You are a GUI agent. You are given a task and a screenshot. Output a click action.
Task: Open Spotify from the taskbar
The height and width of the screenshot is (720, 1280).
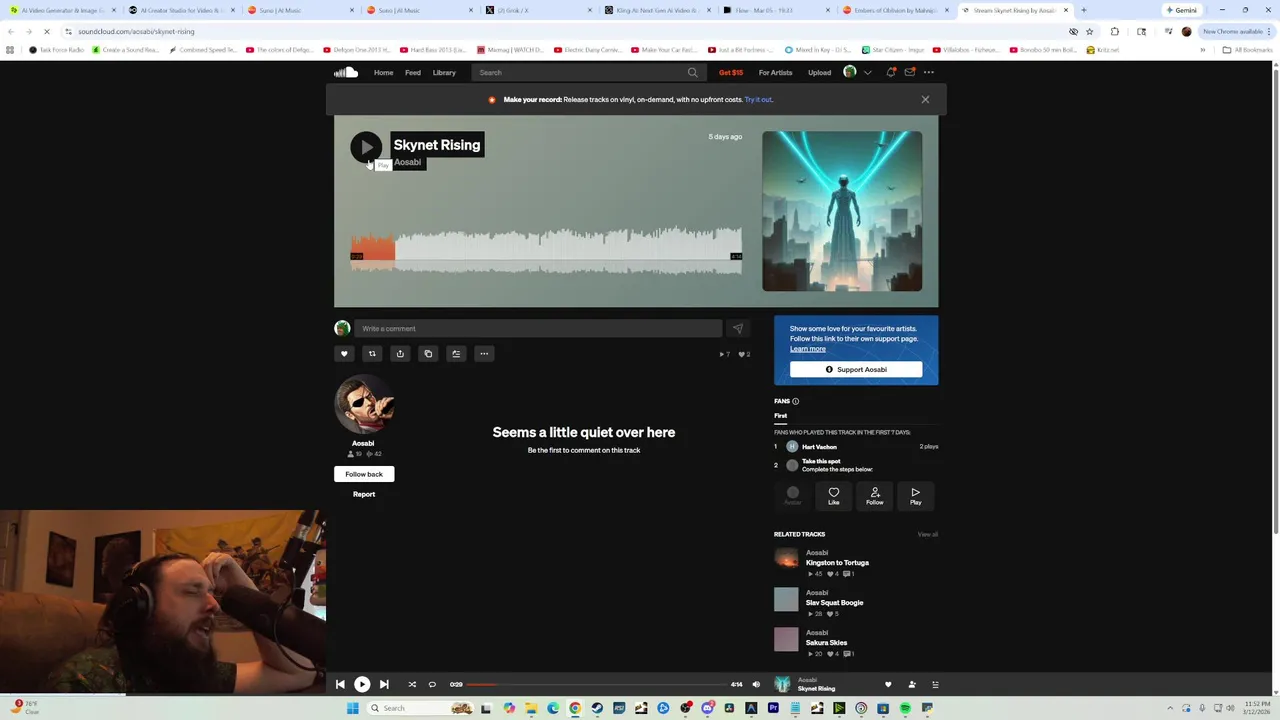905,708
